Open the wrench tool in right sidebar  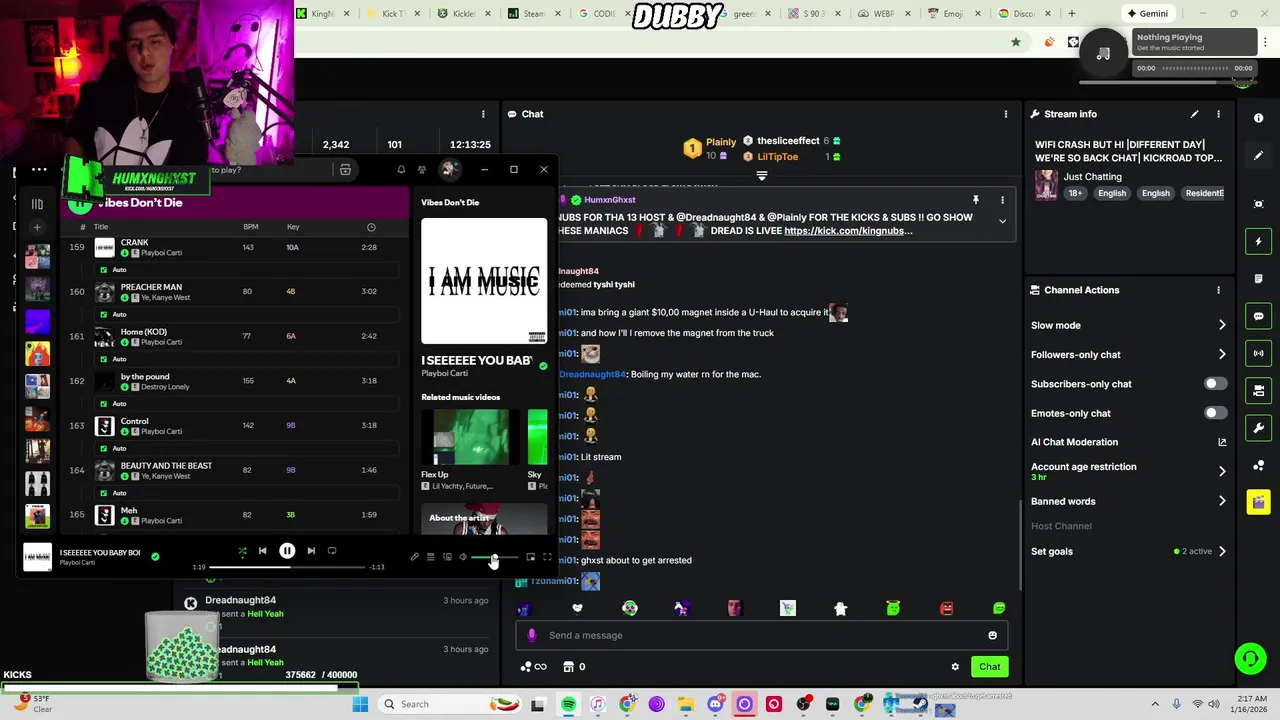[1258, 428]
